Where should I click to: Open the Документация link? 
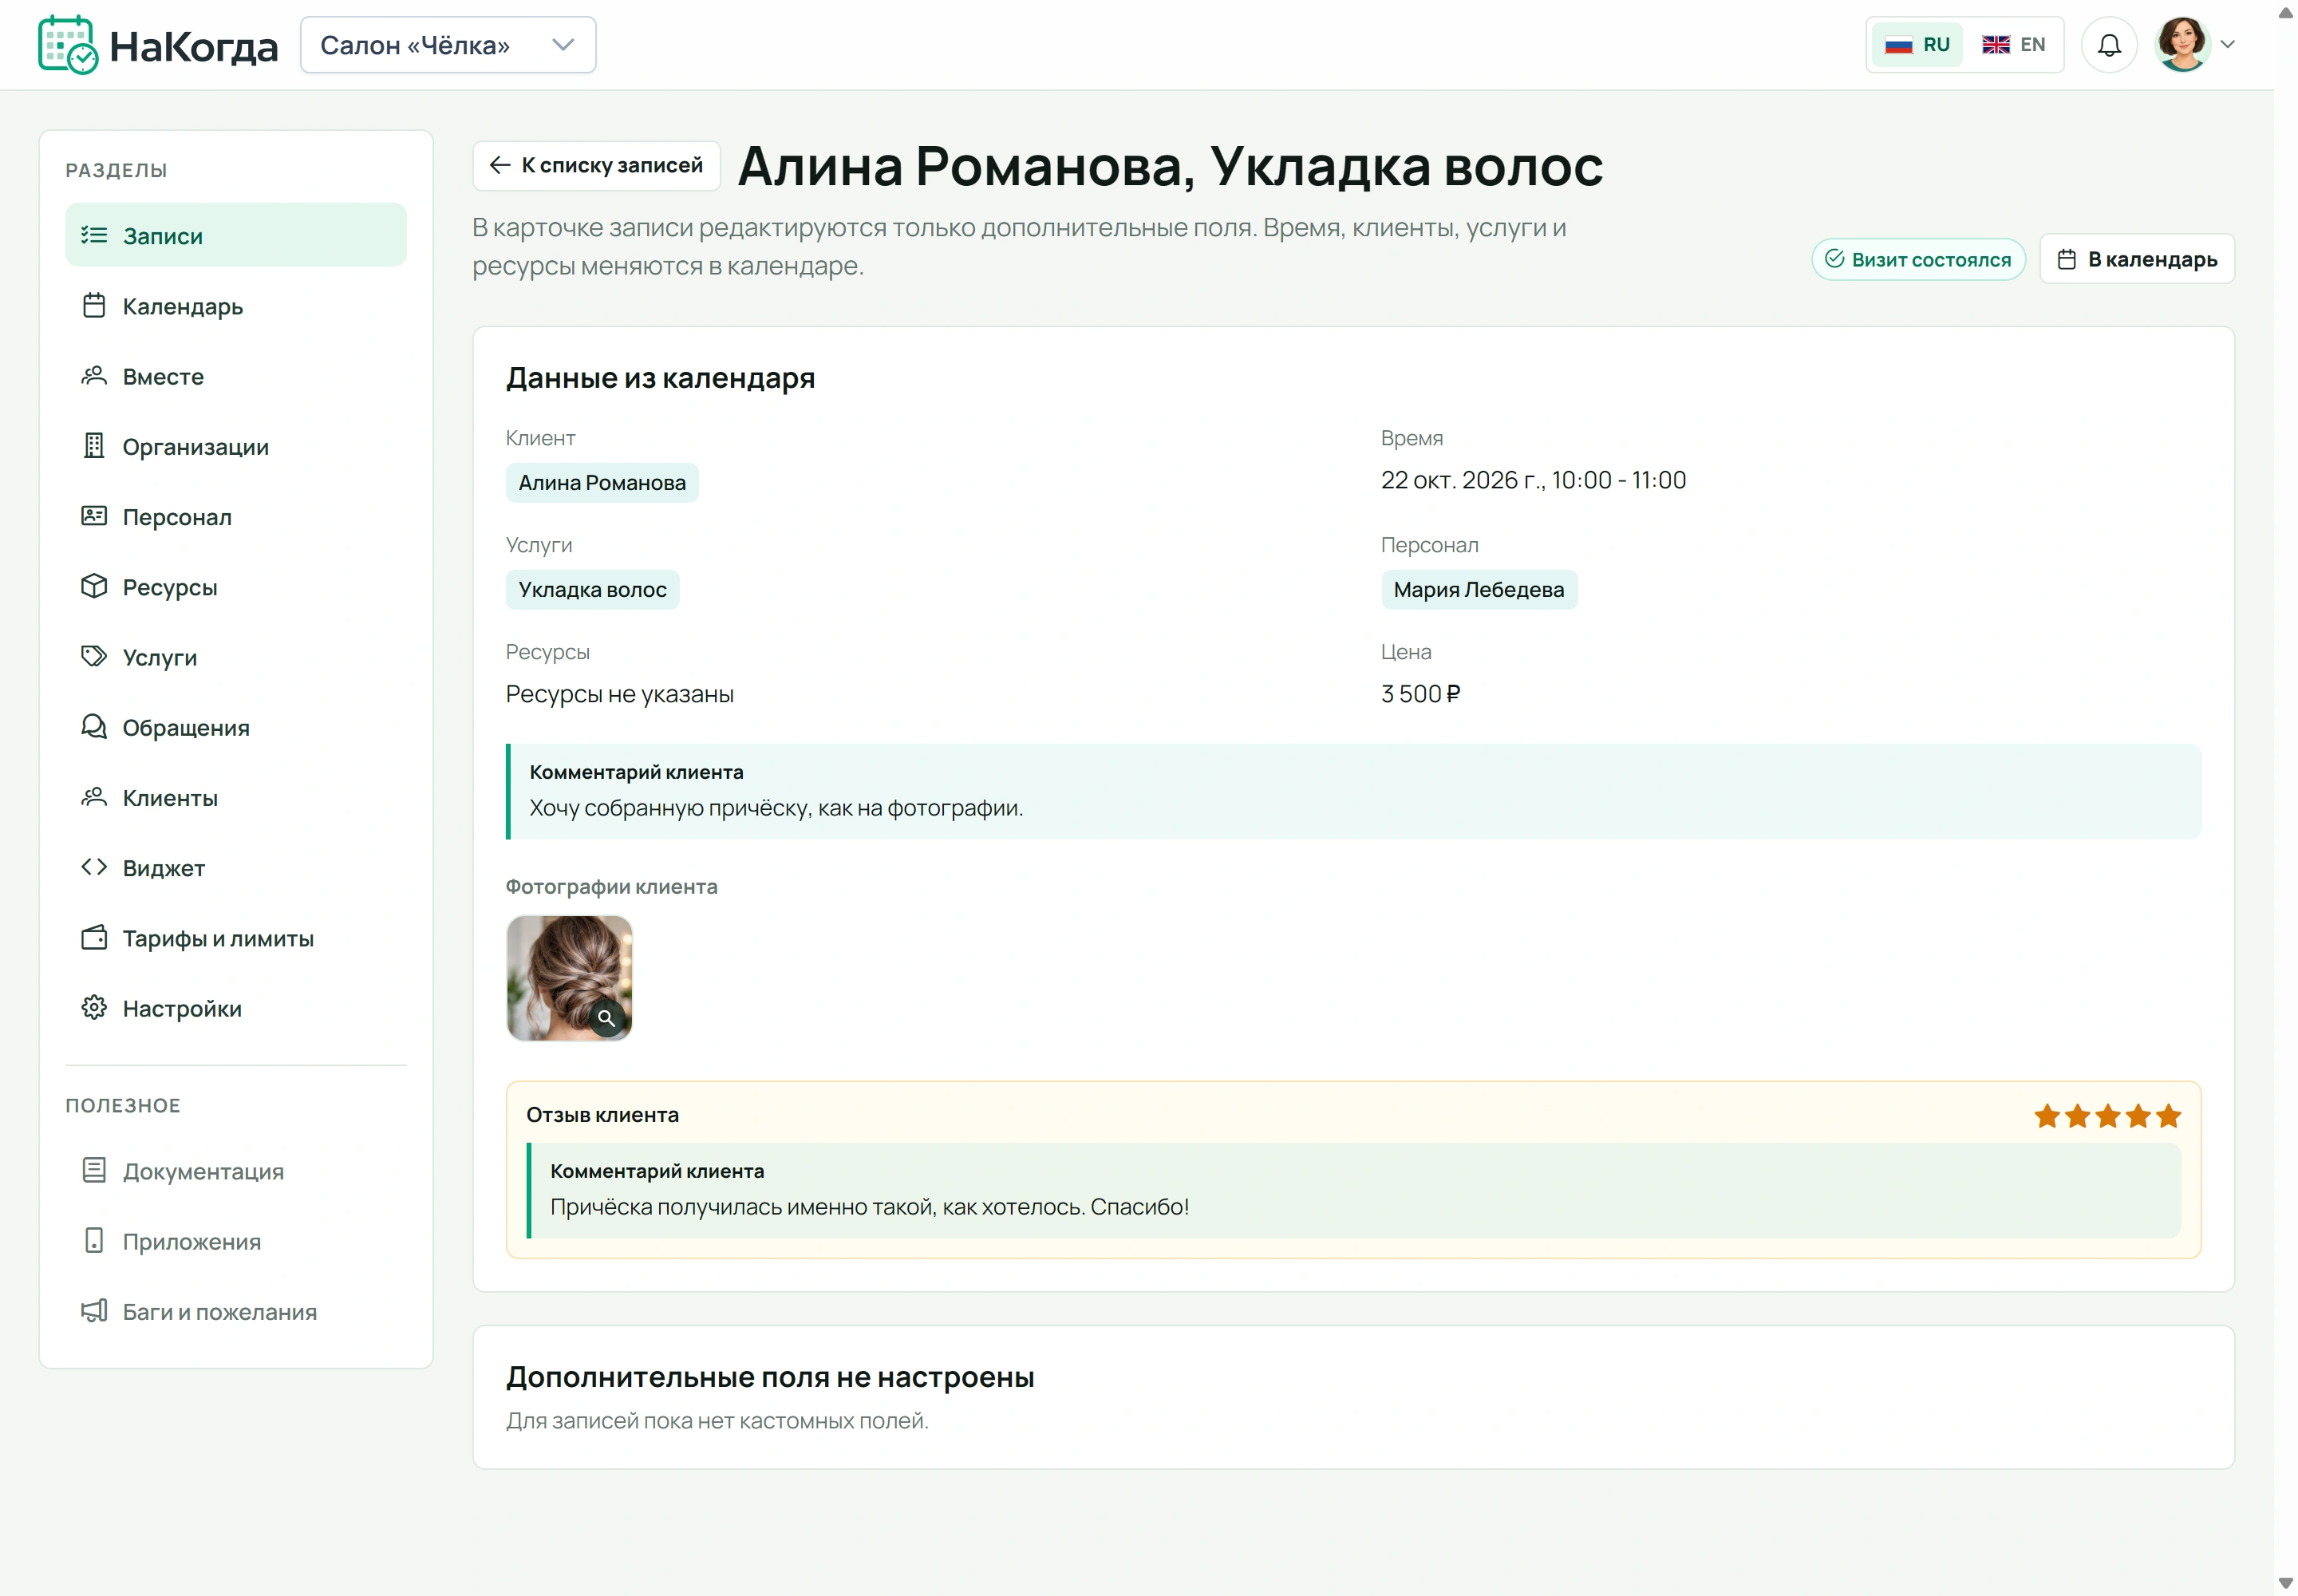236,1171
